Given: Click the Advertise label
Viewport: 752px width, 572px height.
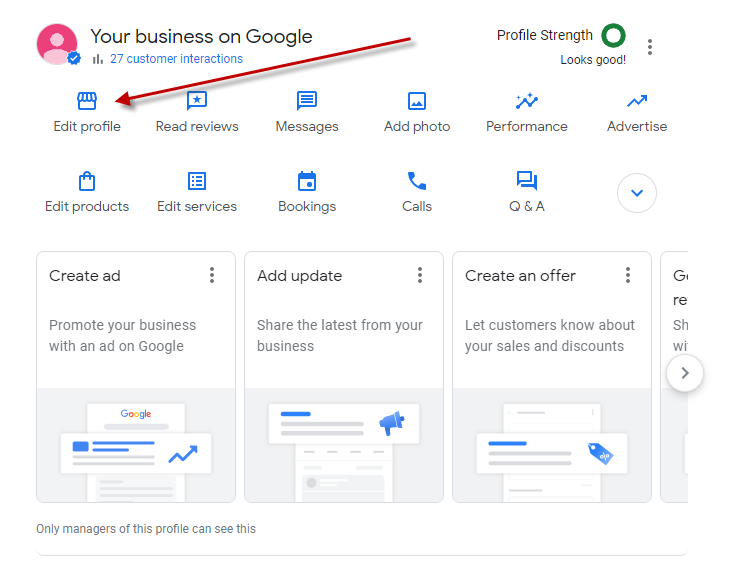Looking at the screenshot, I should [637, 127].
